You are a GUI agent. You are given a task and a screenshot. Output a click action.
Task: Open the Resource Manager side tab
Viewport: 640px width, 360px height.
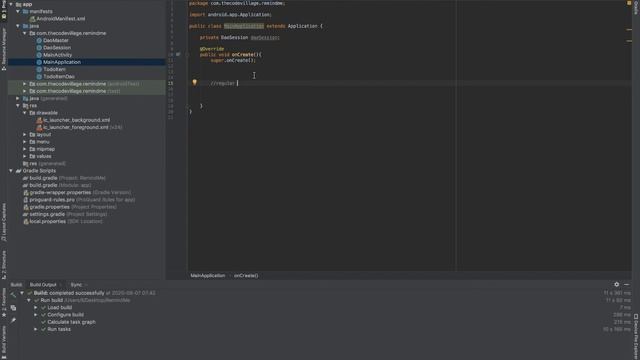(x=4, y=49)
